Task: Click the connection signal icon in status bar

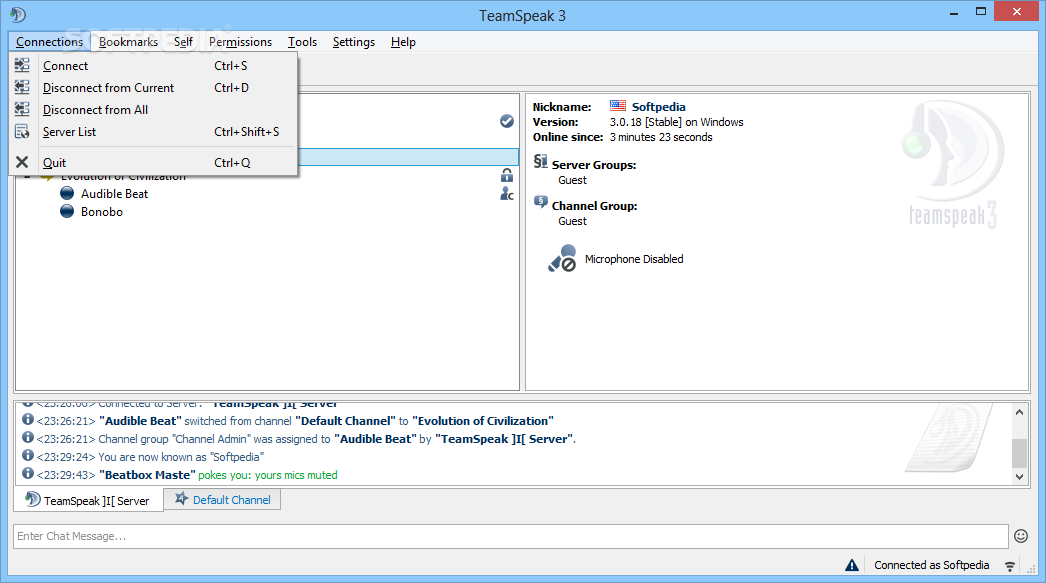Action: 1010,566
